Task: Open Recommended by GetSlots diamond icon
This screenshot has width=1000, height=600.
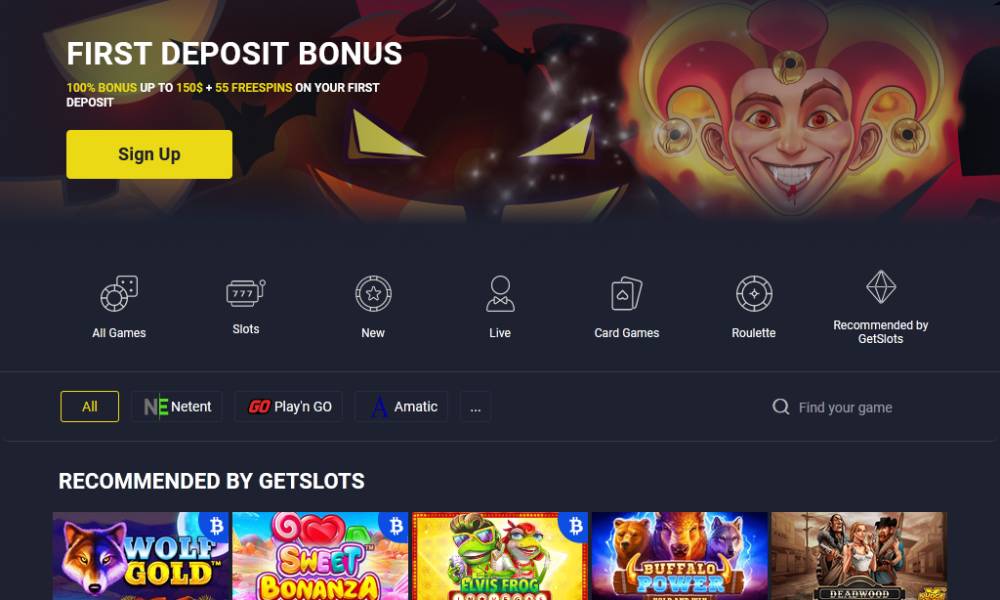Action: [x=881, y=287]
